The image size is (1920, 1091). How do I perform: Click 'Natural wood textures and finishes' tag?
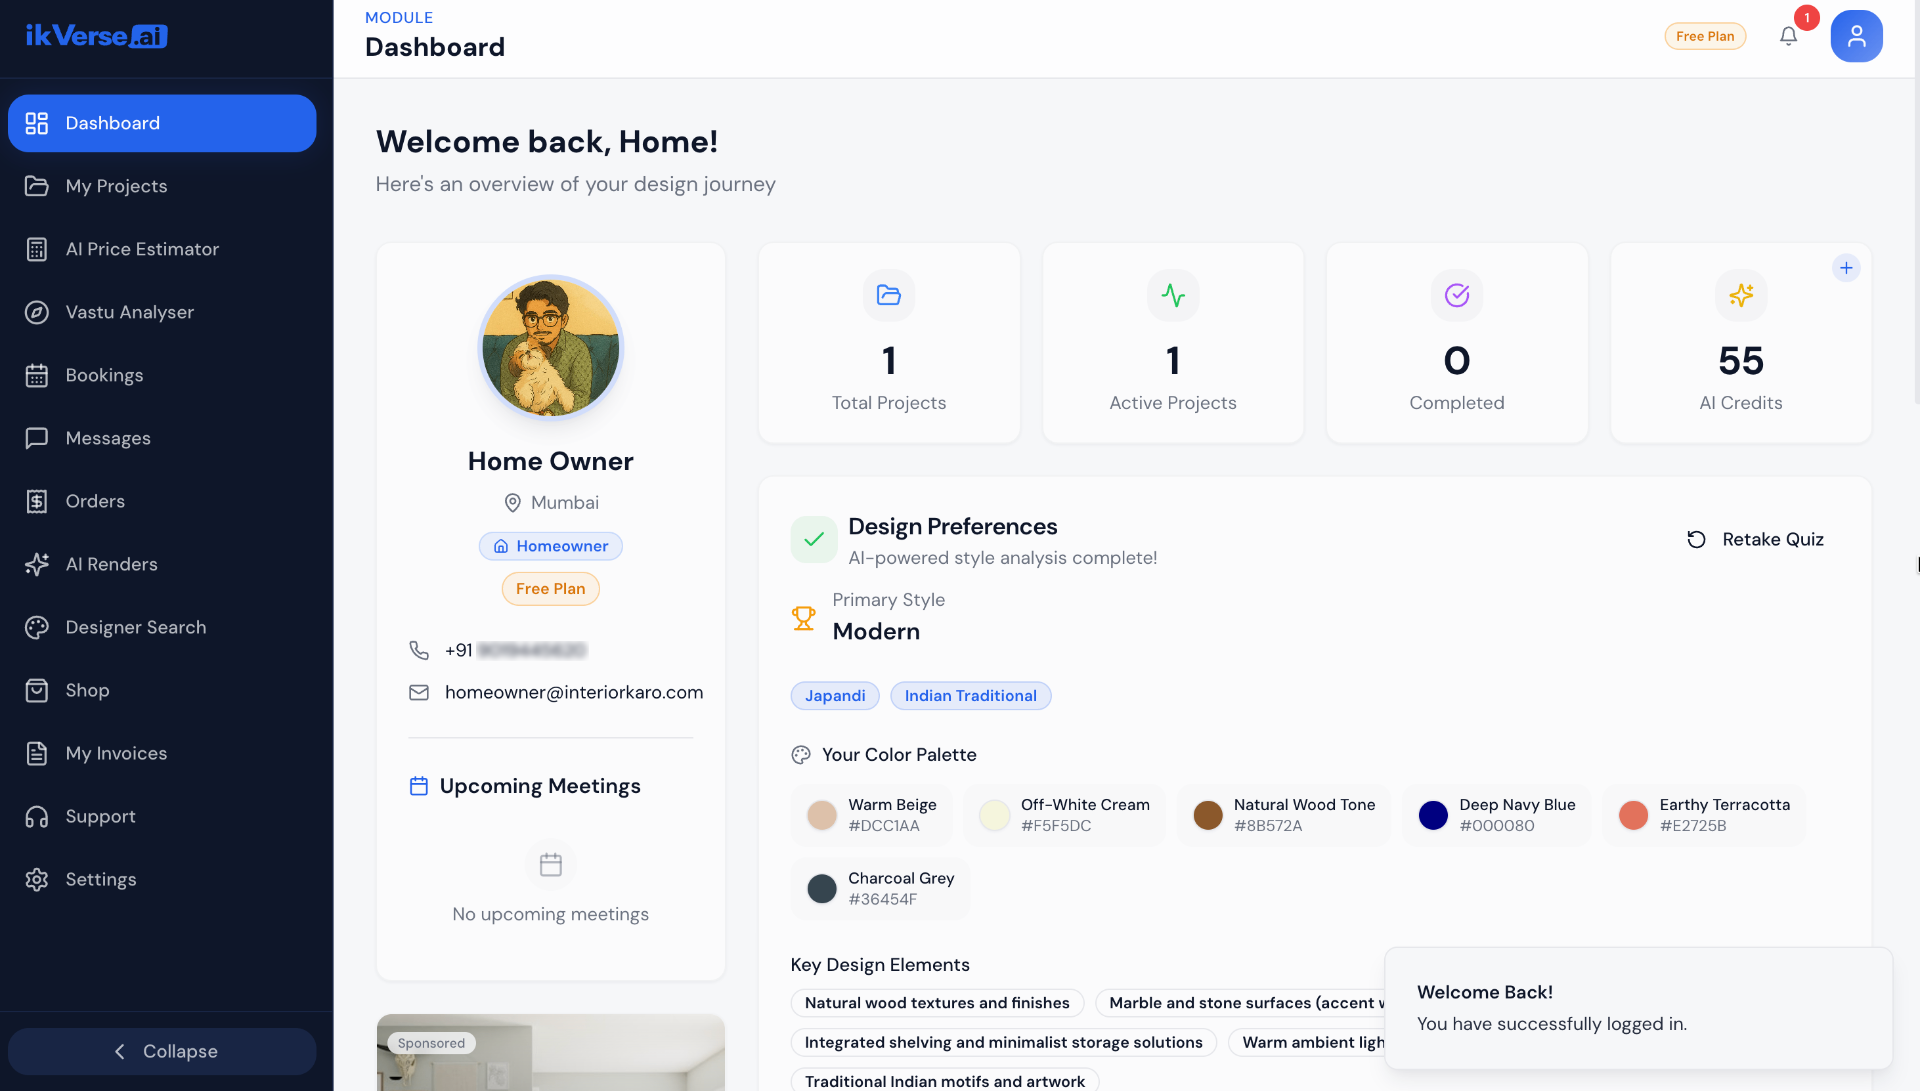pos(937,1003)
